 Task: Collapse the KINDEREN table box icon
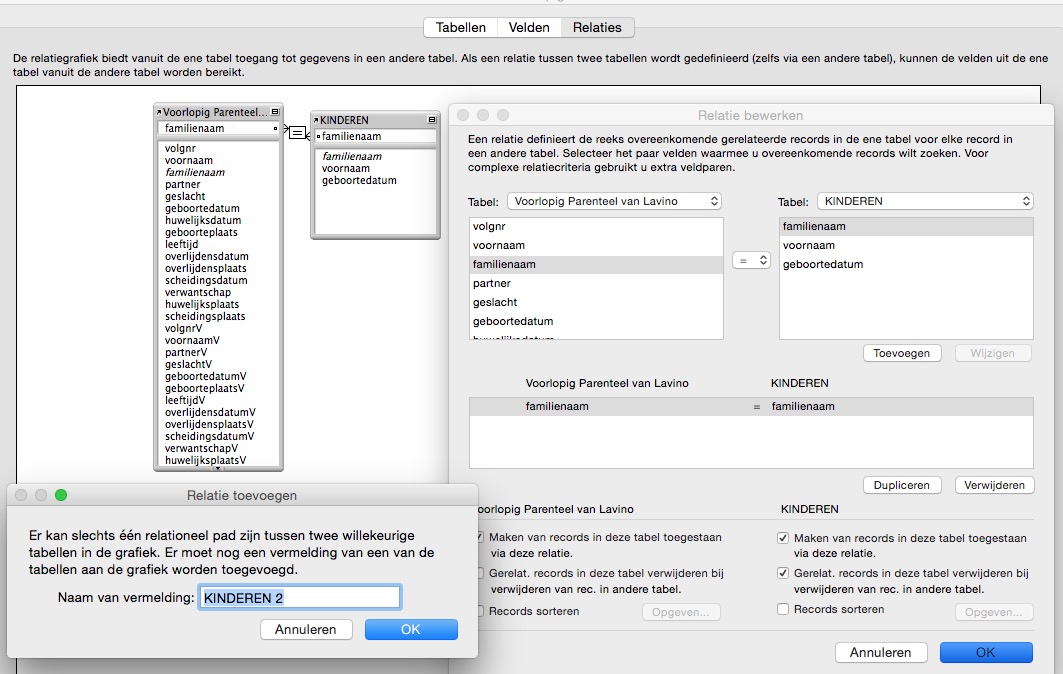tap(432, 120)
